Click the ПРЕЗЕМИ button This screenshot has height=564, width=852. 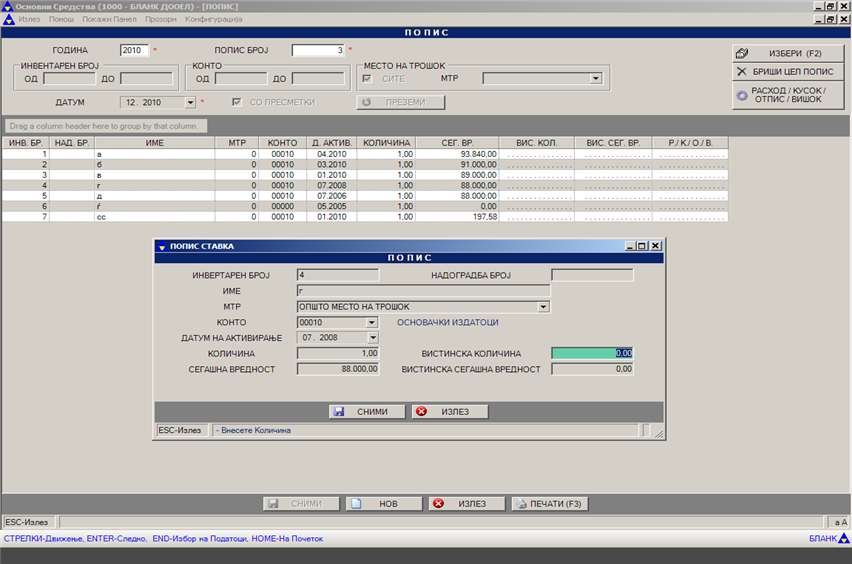click(401, 102)
